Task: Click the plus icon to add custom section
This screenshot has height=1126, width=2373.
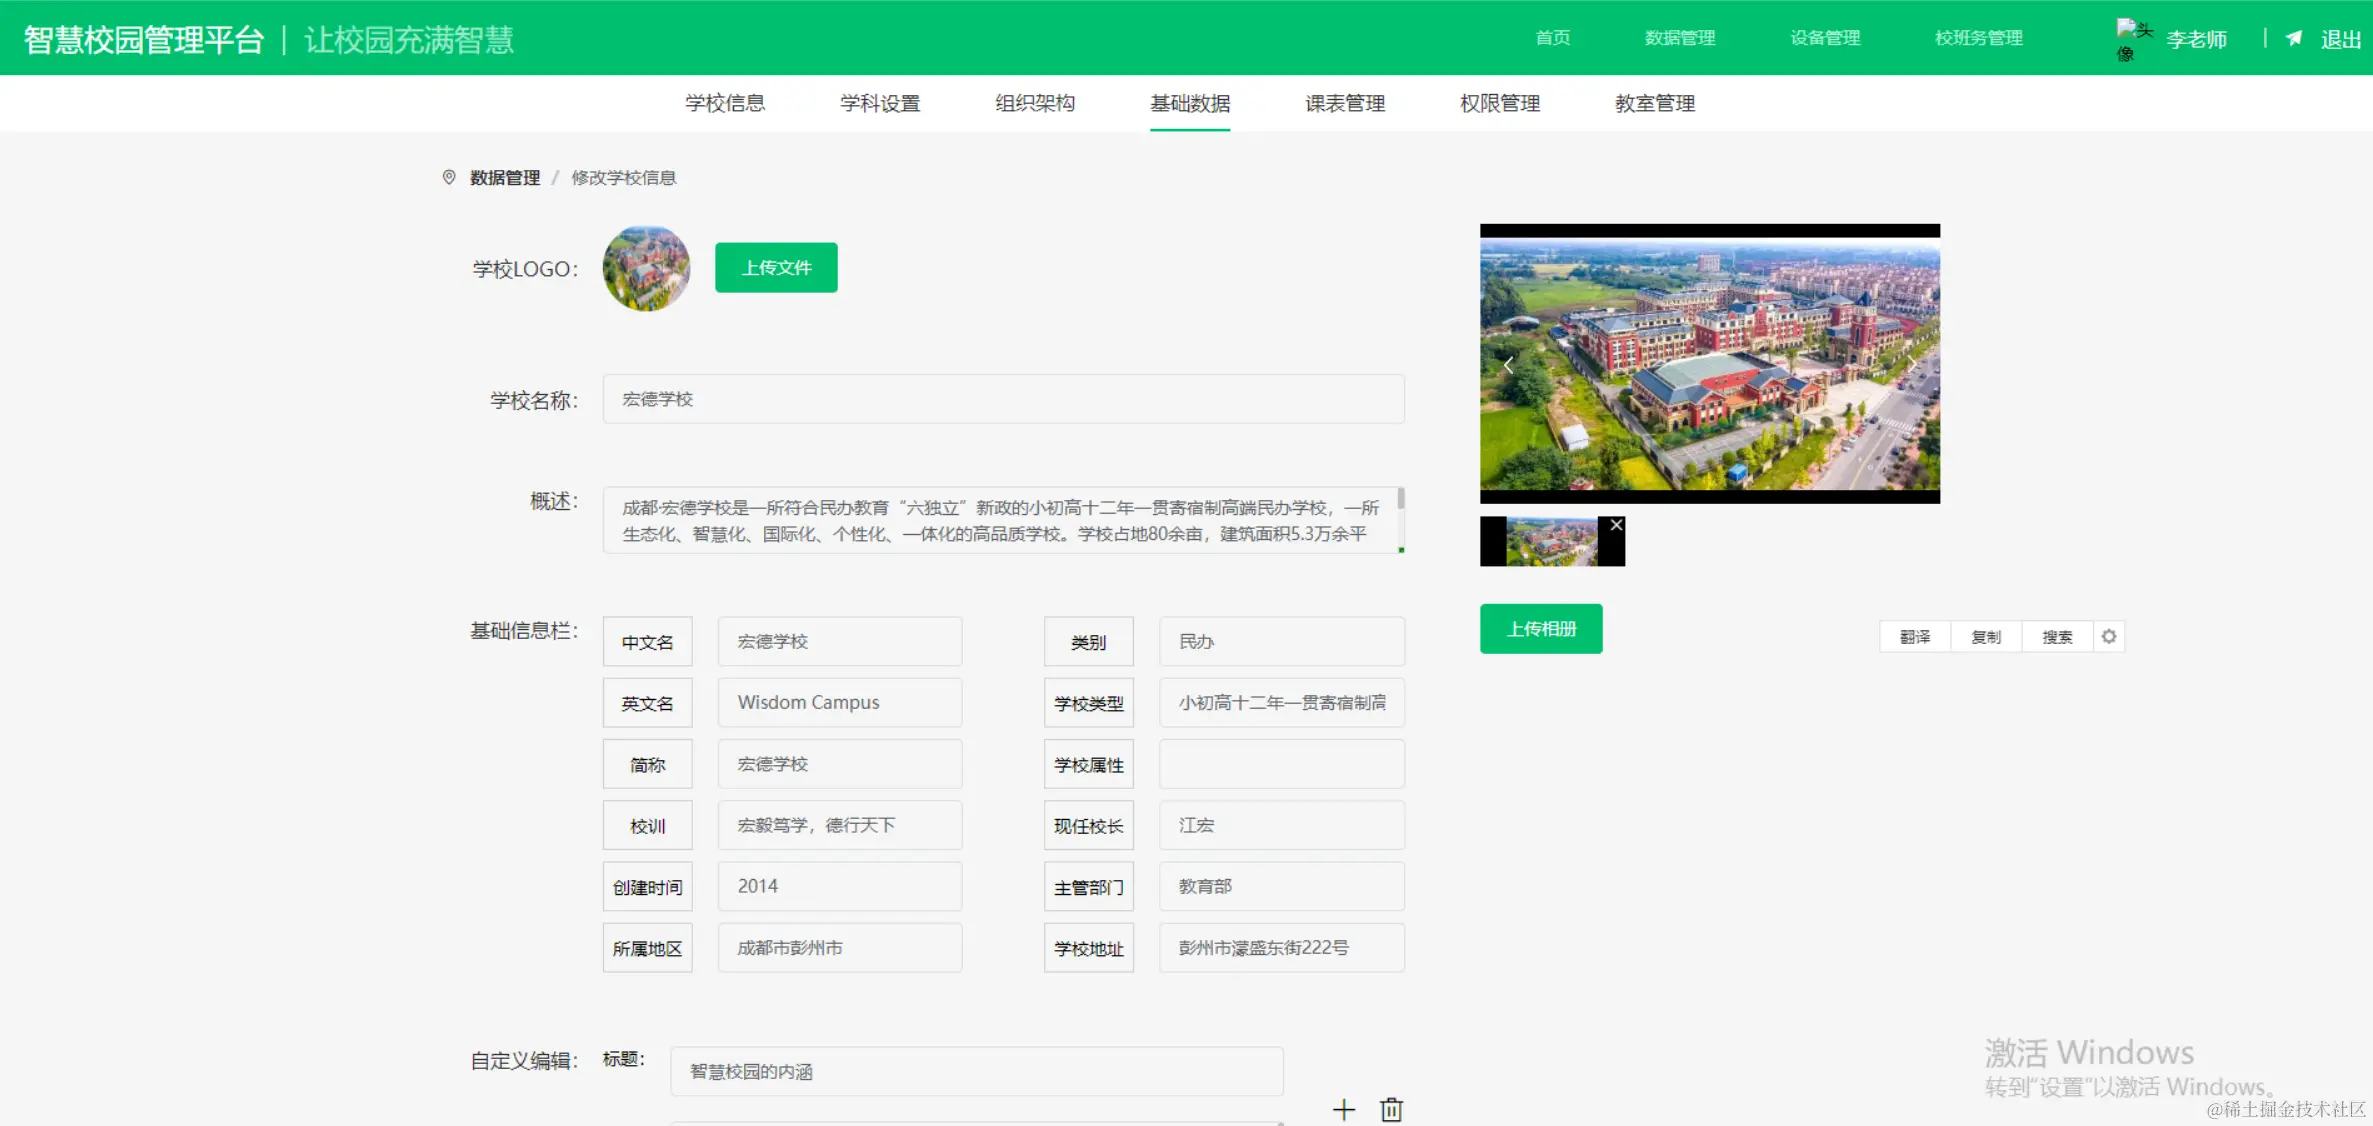Action: (1344, 1109)
